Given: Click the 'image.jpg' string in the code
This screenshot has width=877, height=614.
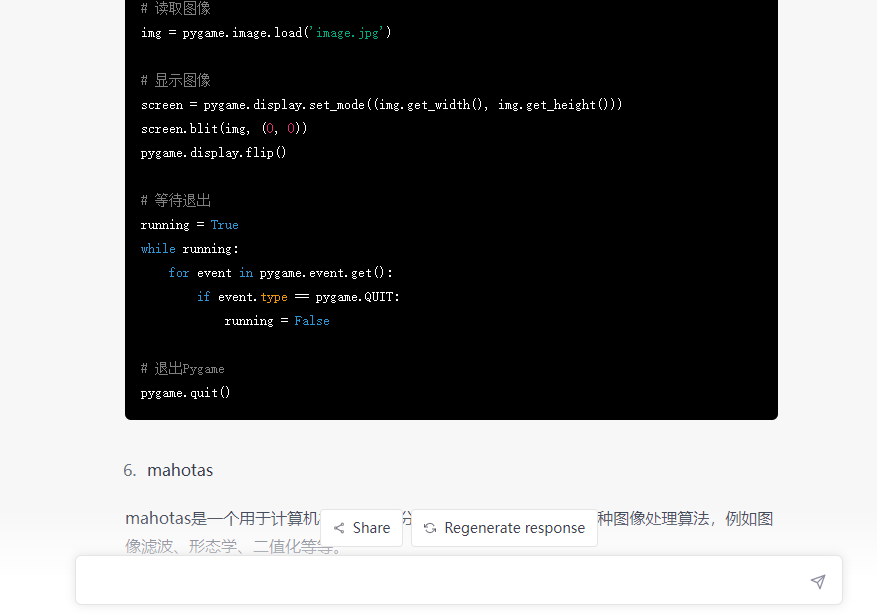Looking at the screenshot, I should coord(350,33).
